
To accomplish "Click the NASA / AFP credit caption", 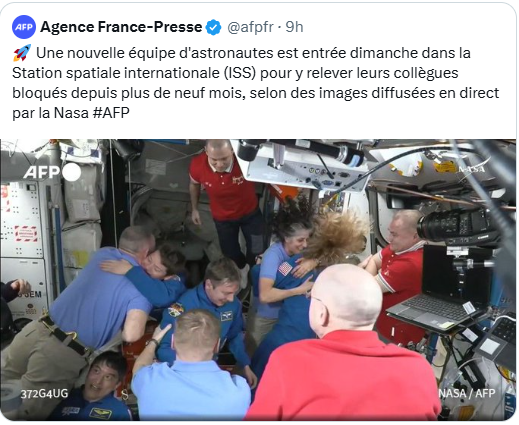I will 466,393.
